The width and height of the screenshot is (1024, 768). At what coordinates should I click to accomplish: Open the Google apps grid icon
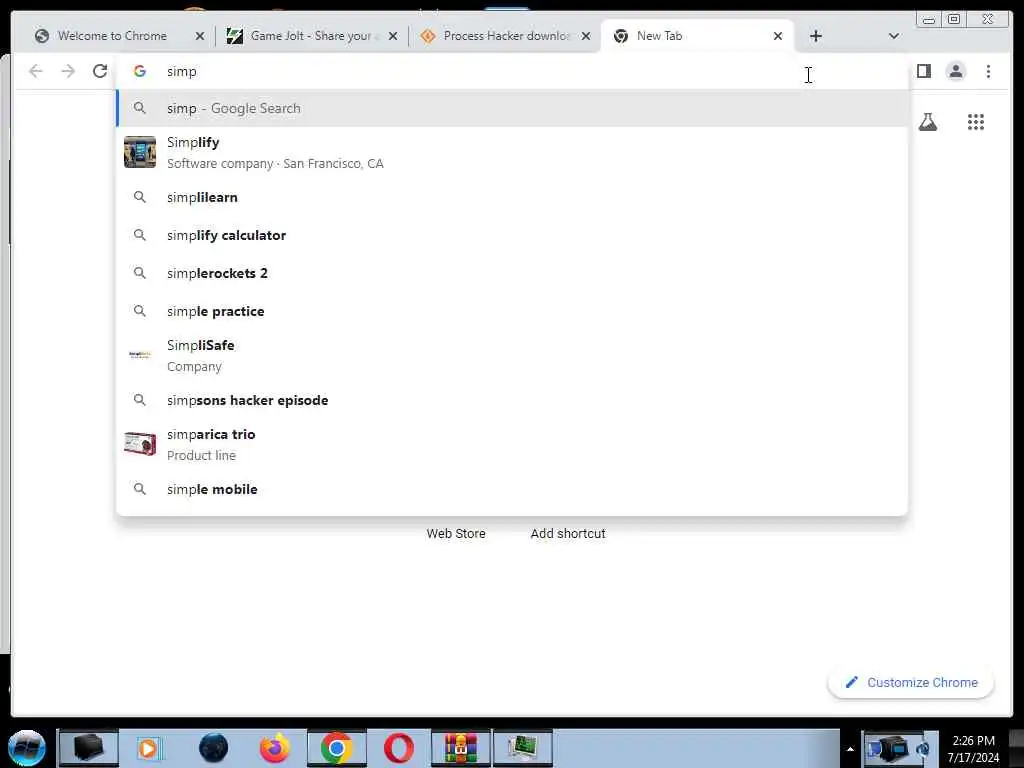point(976,122)
